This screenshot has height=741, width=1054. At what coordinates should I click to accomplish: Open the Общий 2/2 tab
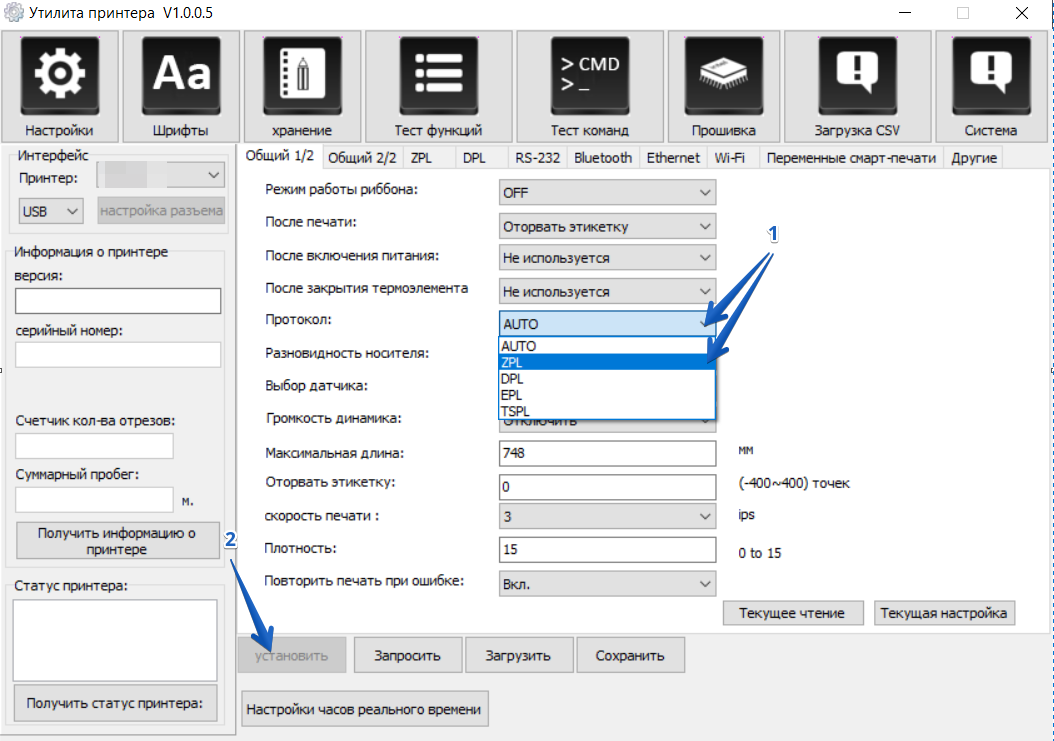point(362,158)
